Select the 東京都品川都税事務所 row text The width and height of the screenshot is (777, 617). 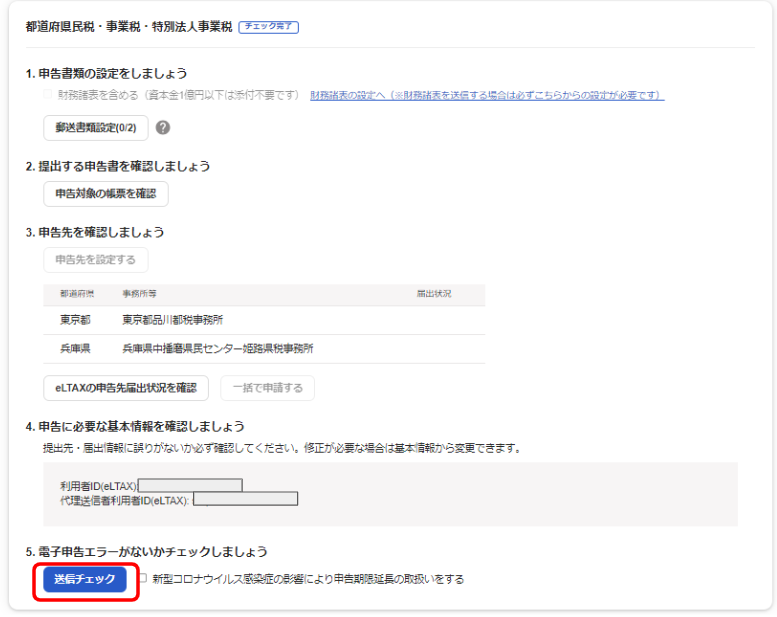tap(172, 320)
